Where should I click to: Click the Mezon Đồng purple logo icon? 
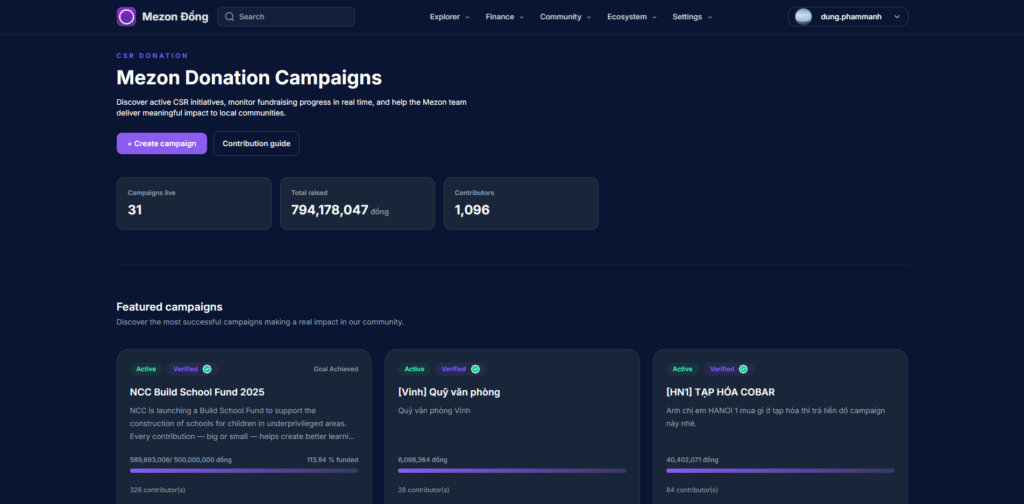(x=126, y=17)
